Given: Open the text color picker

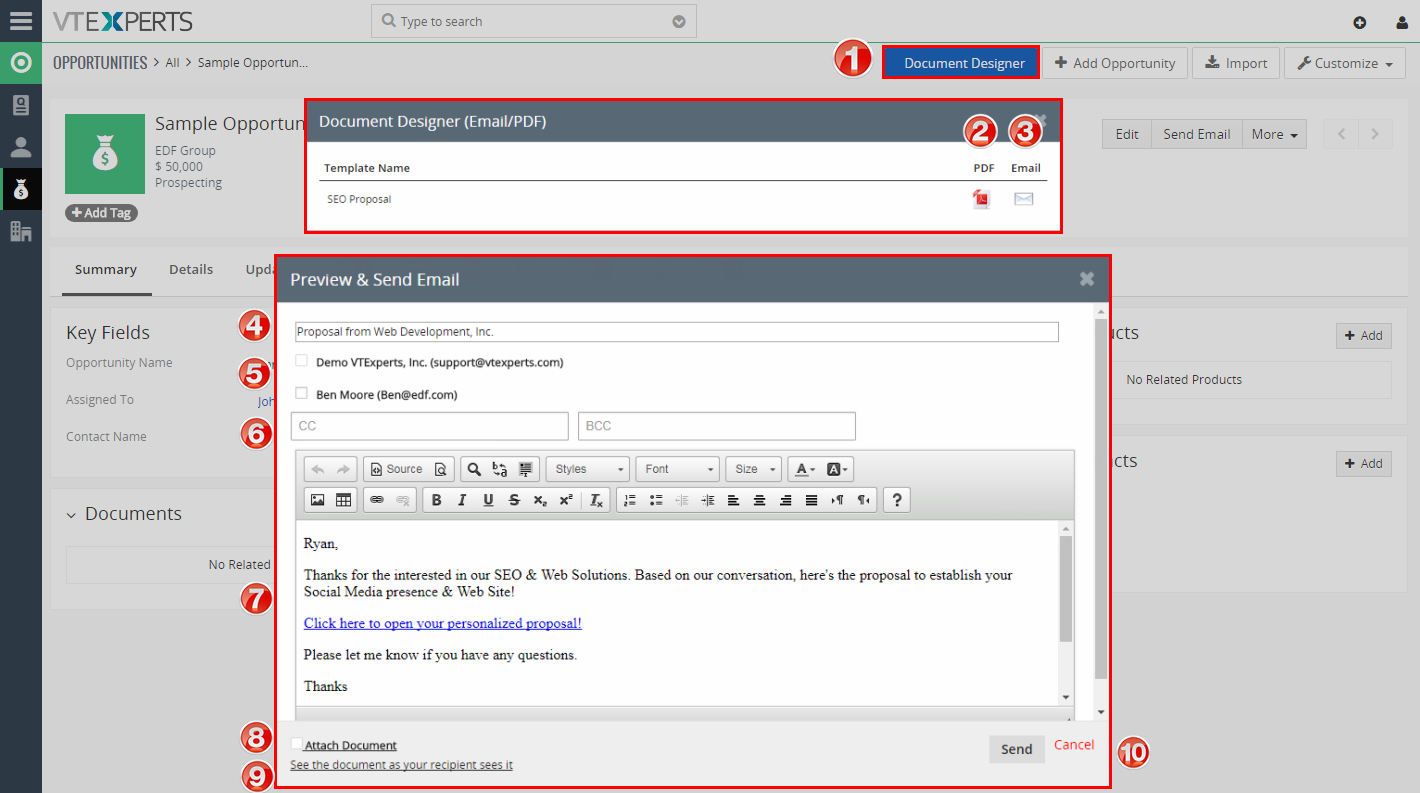Looking at the screenshot, I should click(x=805, y=469).
